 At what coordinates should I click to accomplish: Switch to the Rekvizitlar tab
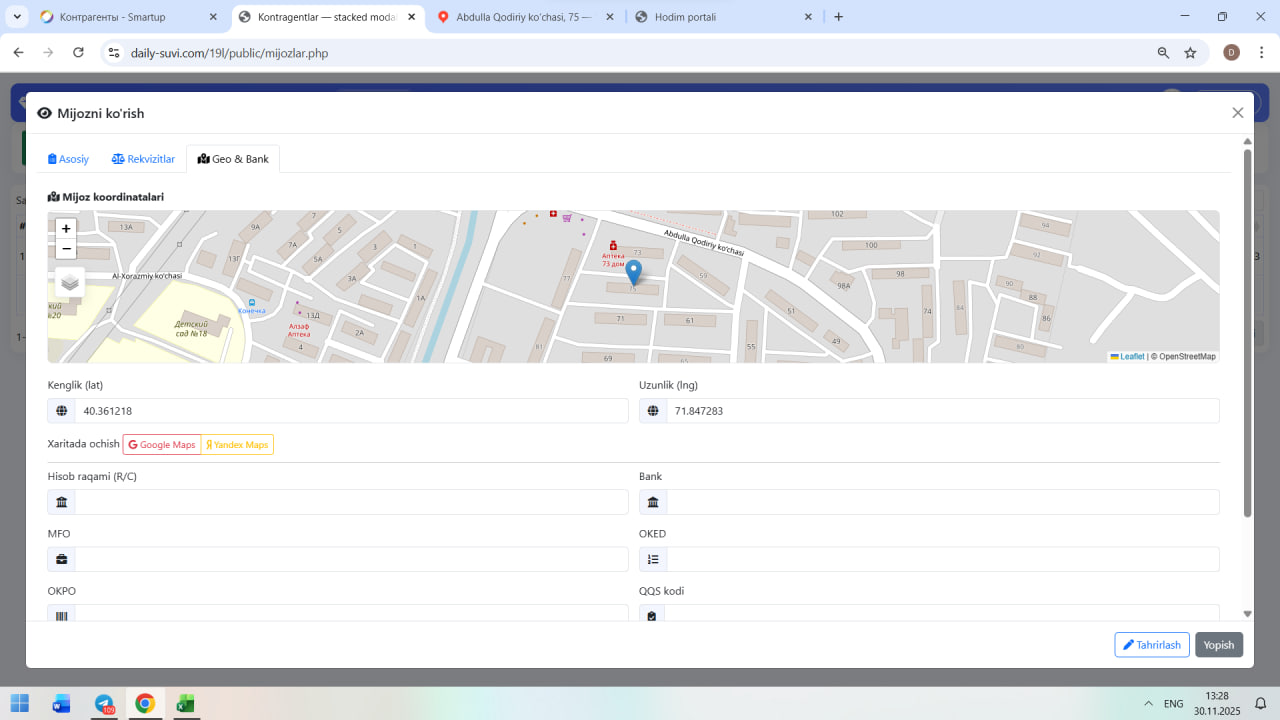143,159
